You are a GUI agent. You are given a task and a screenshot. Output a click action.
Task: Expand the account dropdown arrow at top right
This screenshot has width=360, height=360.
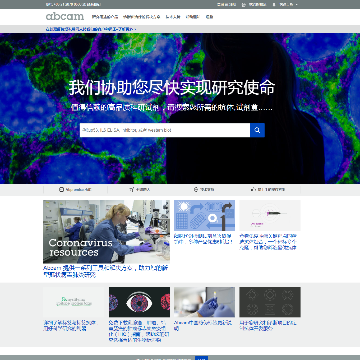point(296,5)
